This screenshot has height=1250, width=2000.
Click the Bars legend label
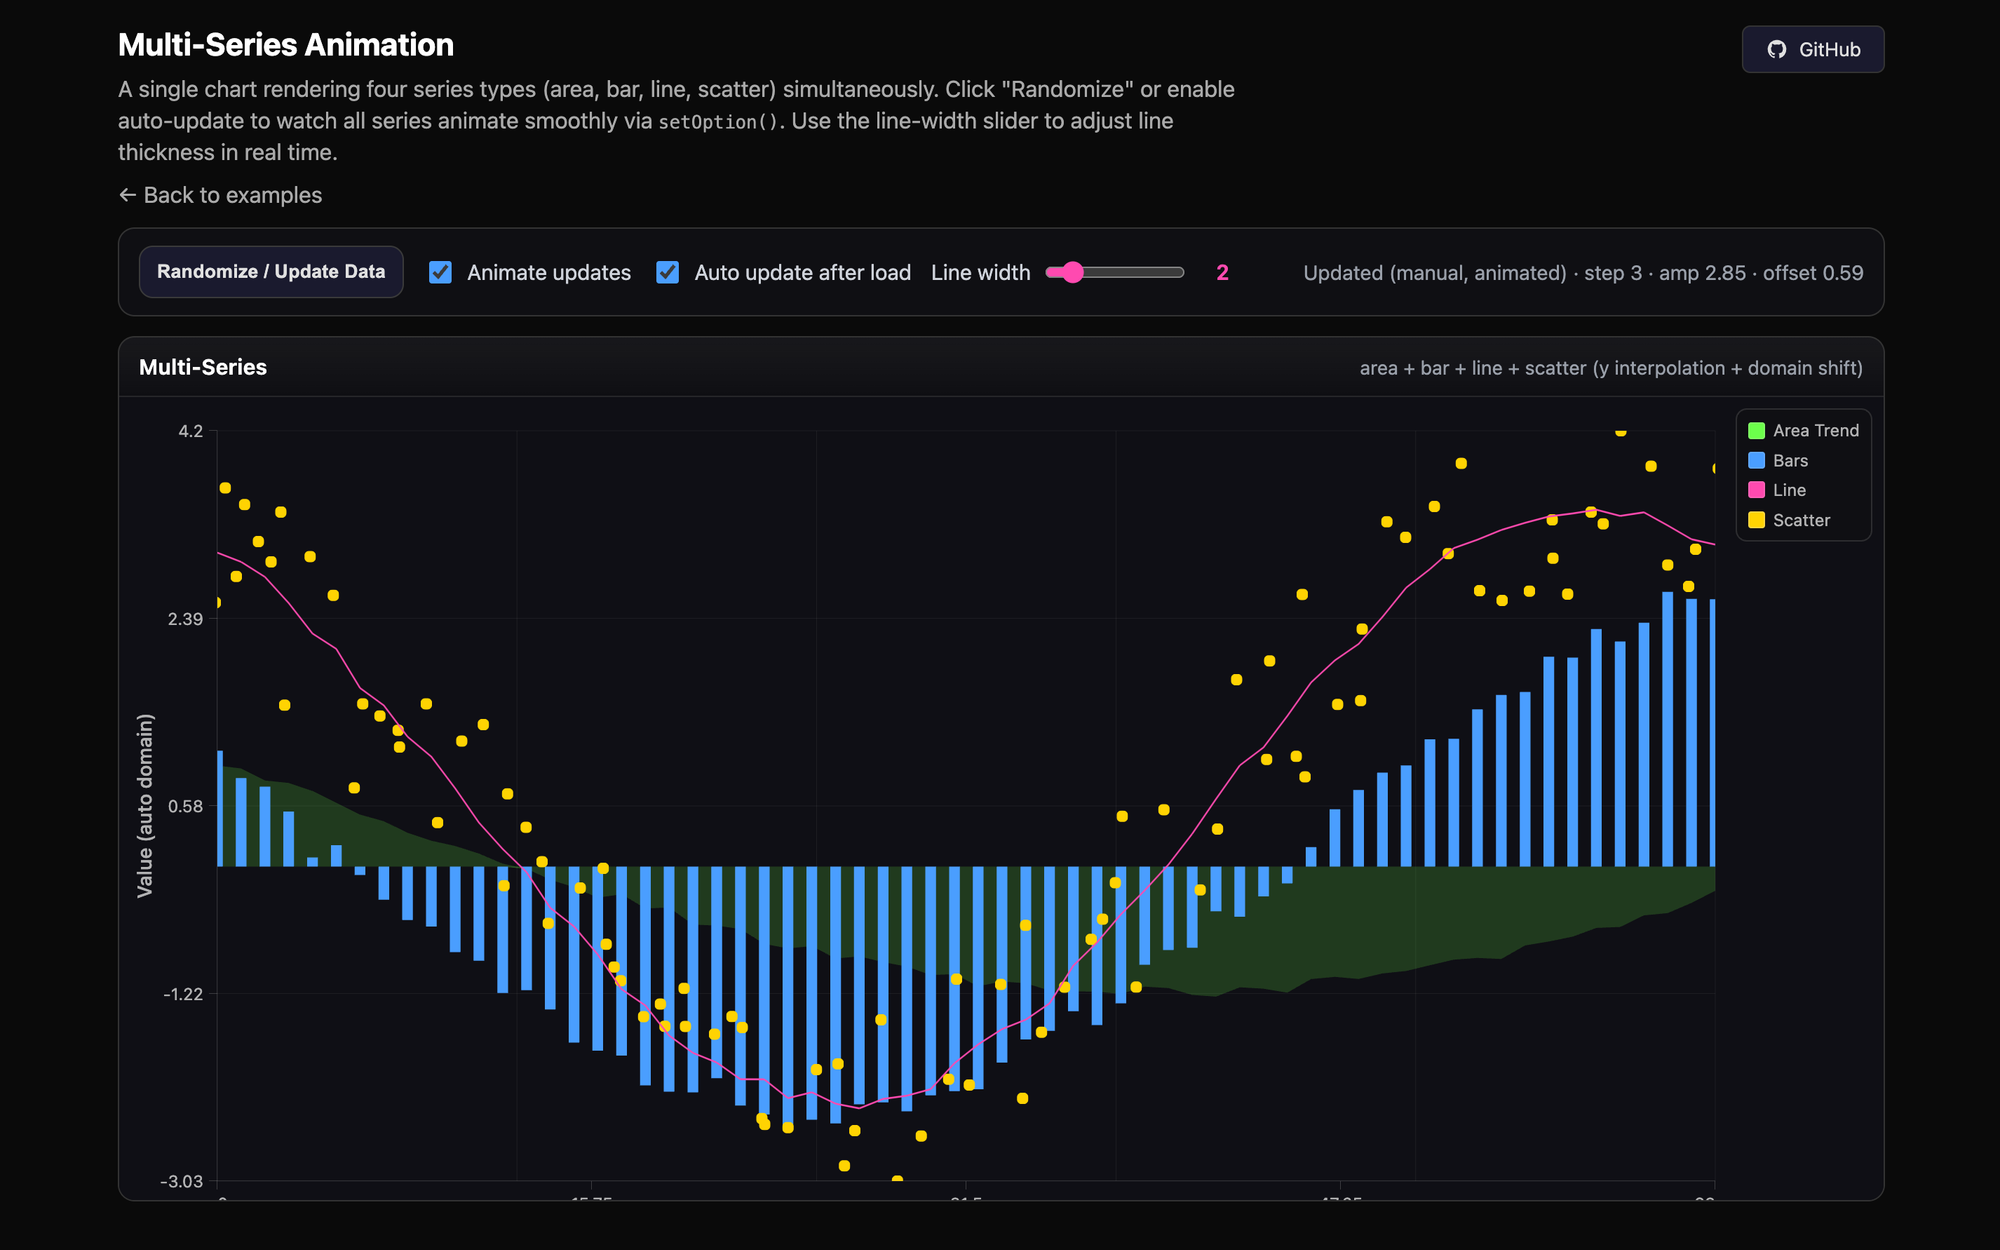1790,461
